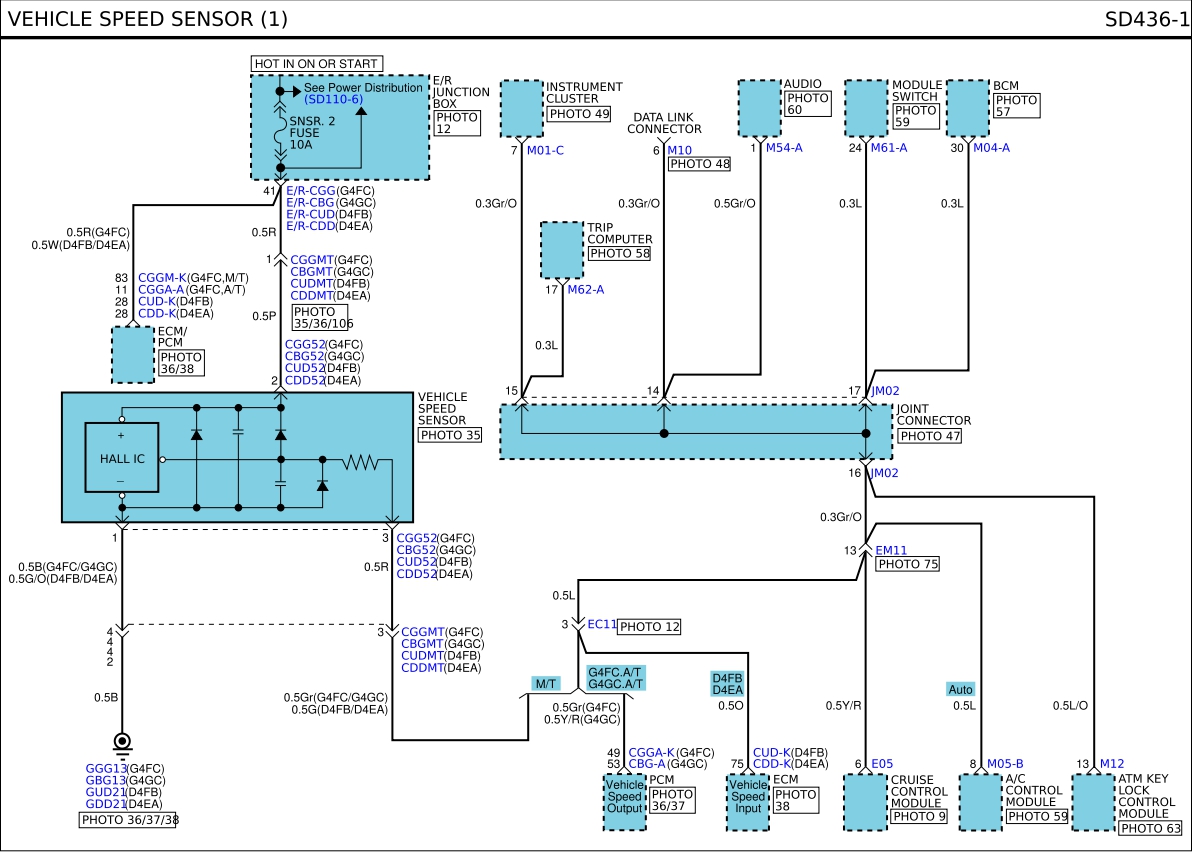Open the SD110-6 power distribution reference

pyautogui.click(x=334, y=100)
